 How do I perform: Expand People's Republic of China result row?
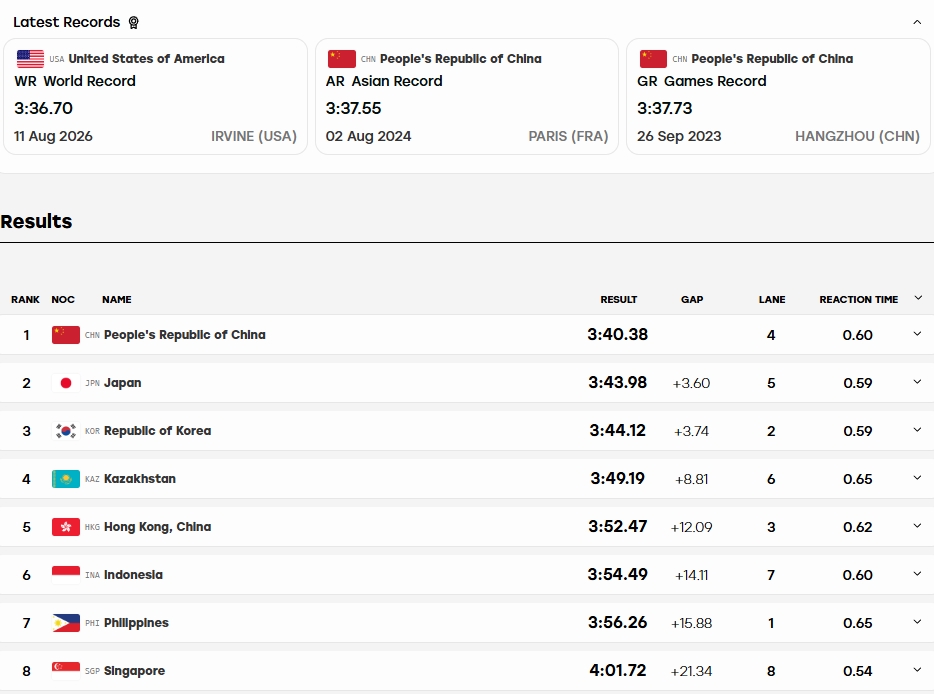917,334
